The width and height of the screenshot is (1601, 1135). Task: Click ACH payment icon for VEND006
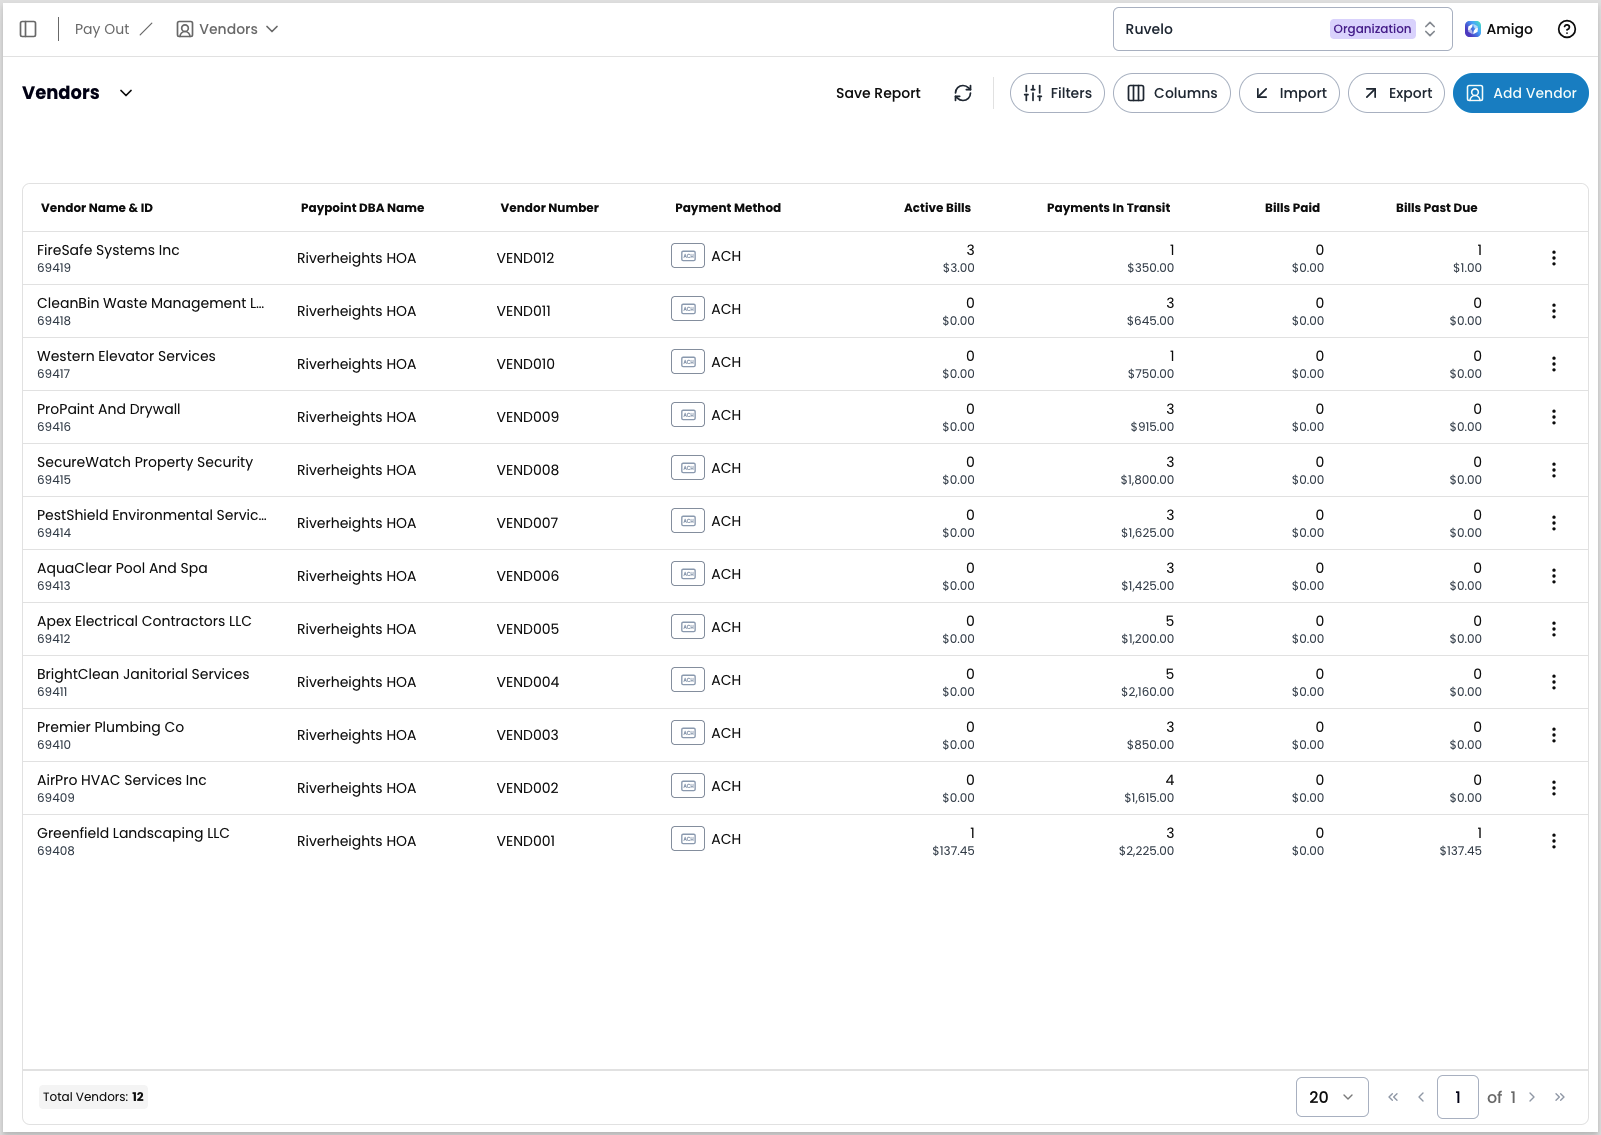tap(688, 574)
